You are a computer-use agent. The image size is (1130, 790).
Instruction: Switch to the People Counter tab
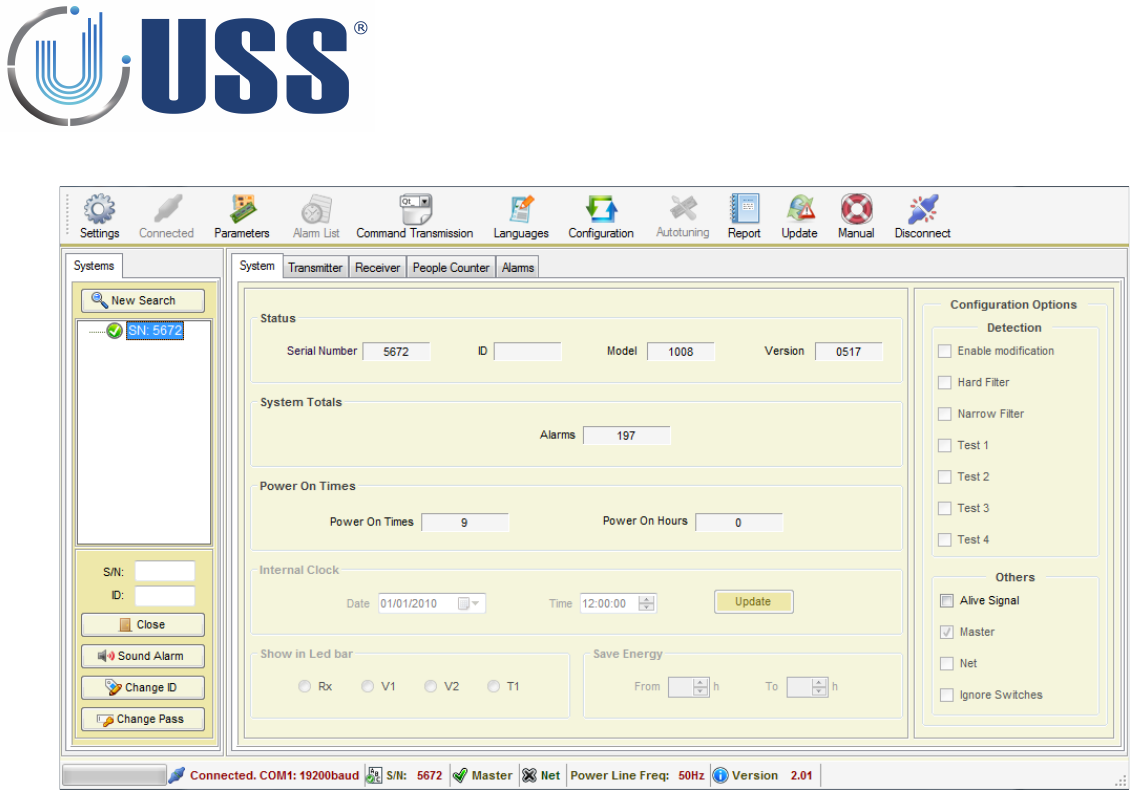pyautogui.click(x=451, y=267)
